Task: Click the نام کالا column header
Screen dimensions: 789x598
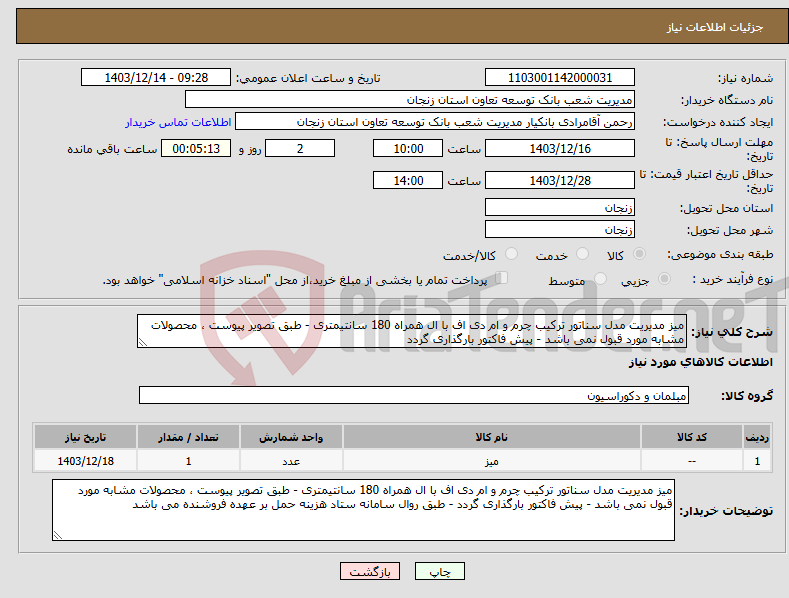Action: click(492, 436)
